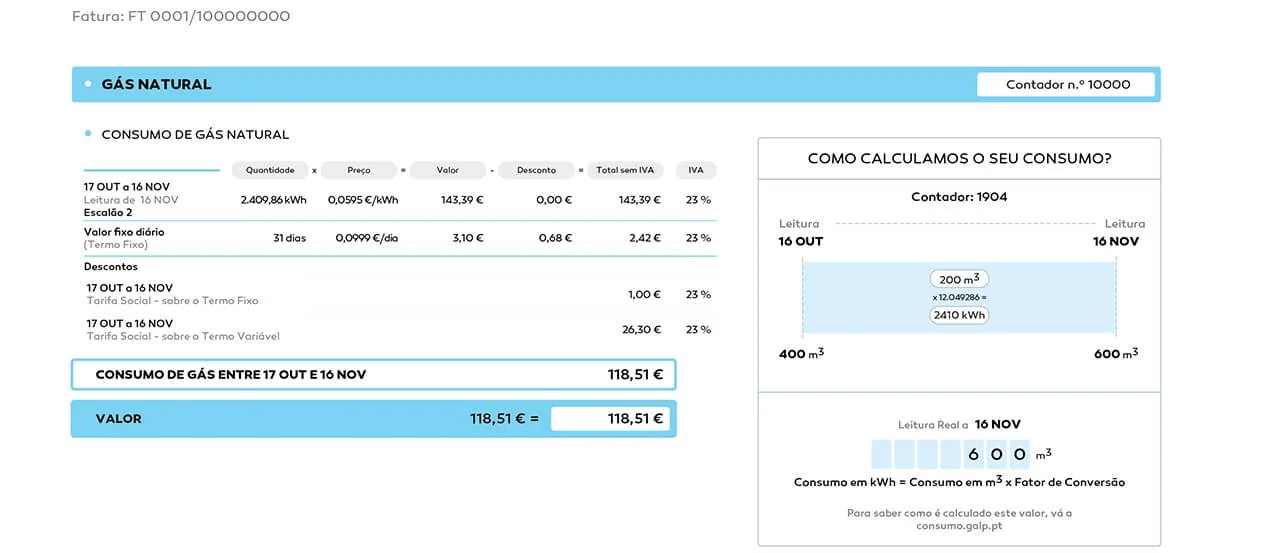Viewport: 1284px width, 553px height.
Task: Click the 0,00 € discount cell
Action: [x=554, y=200]
